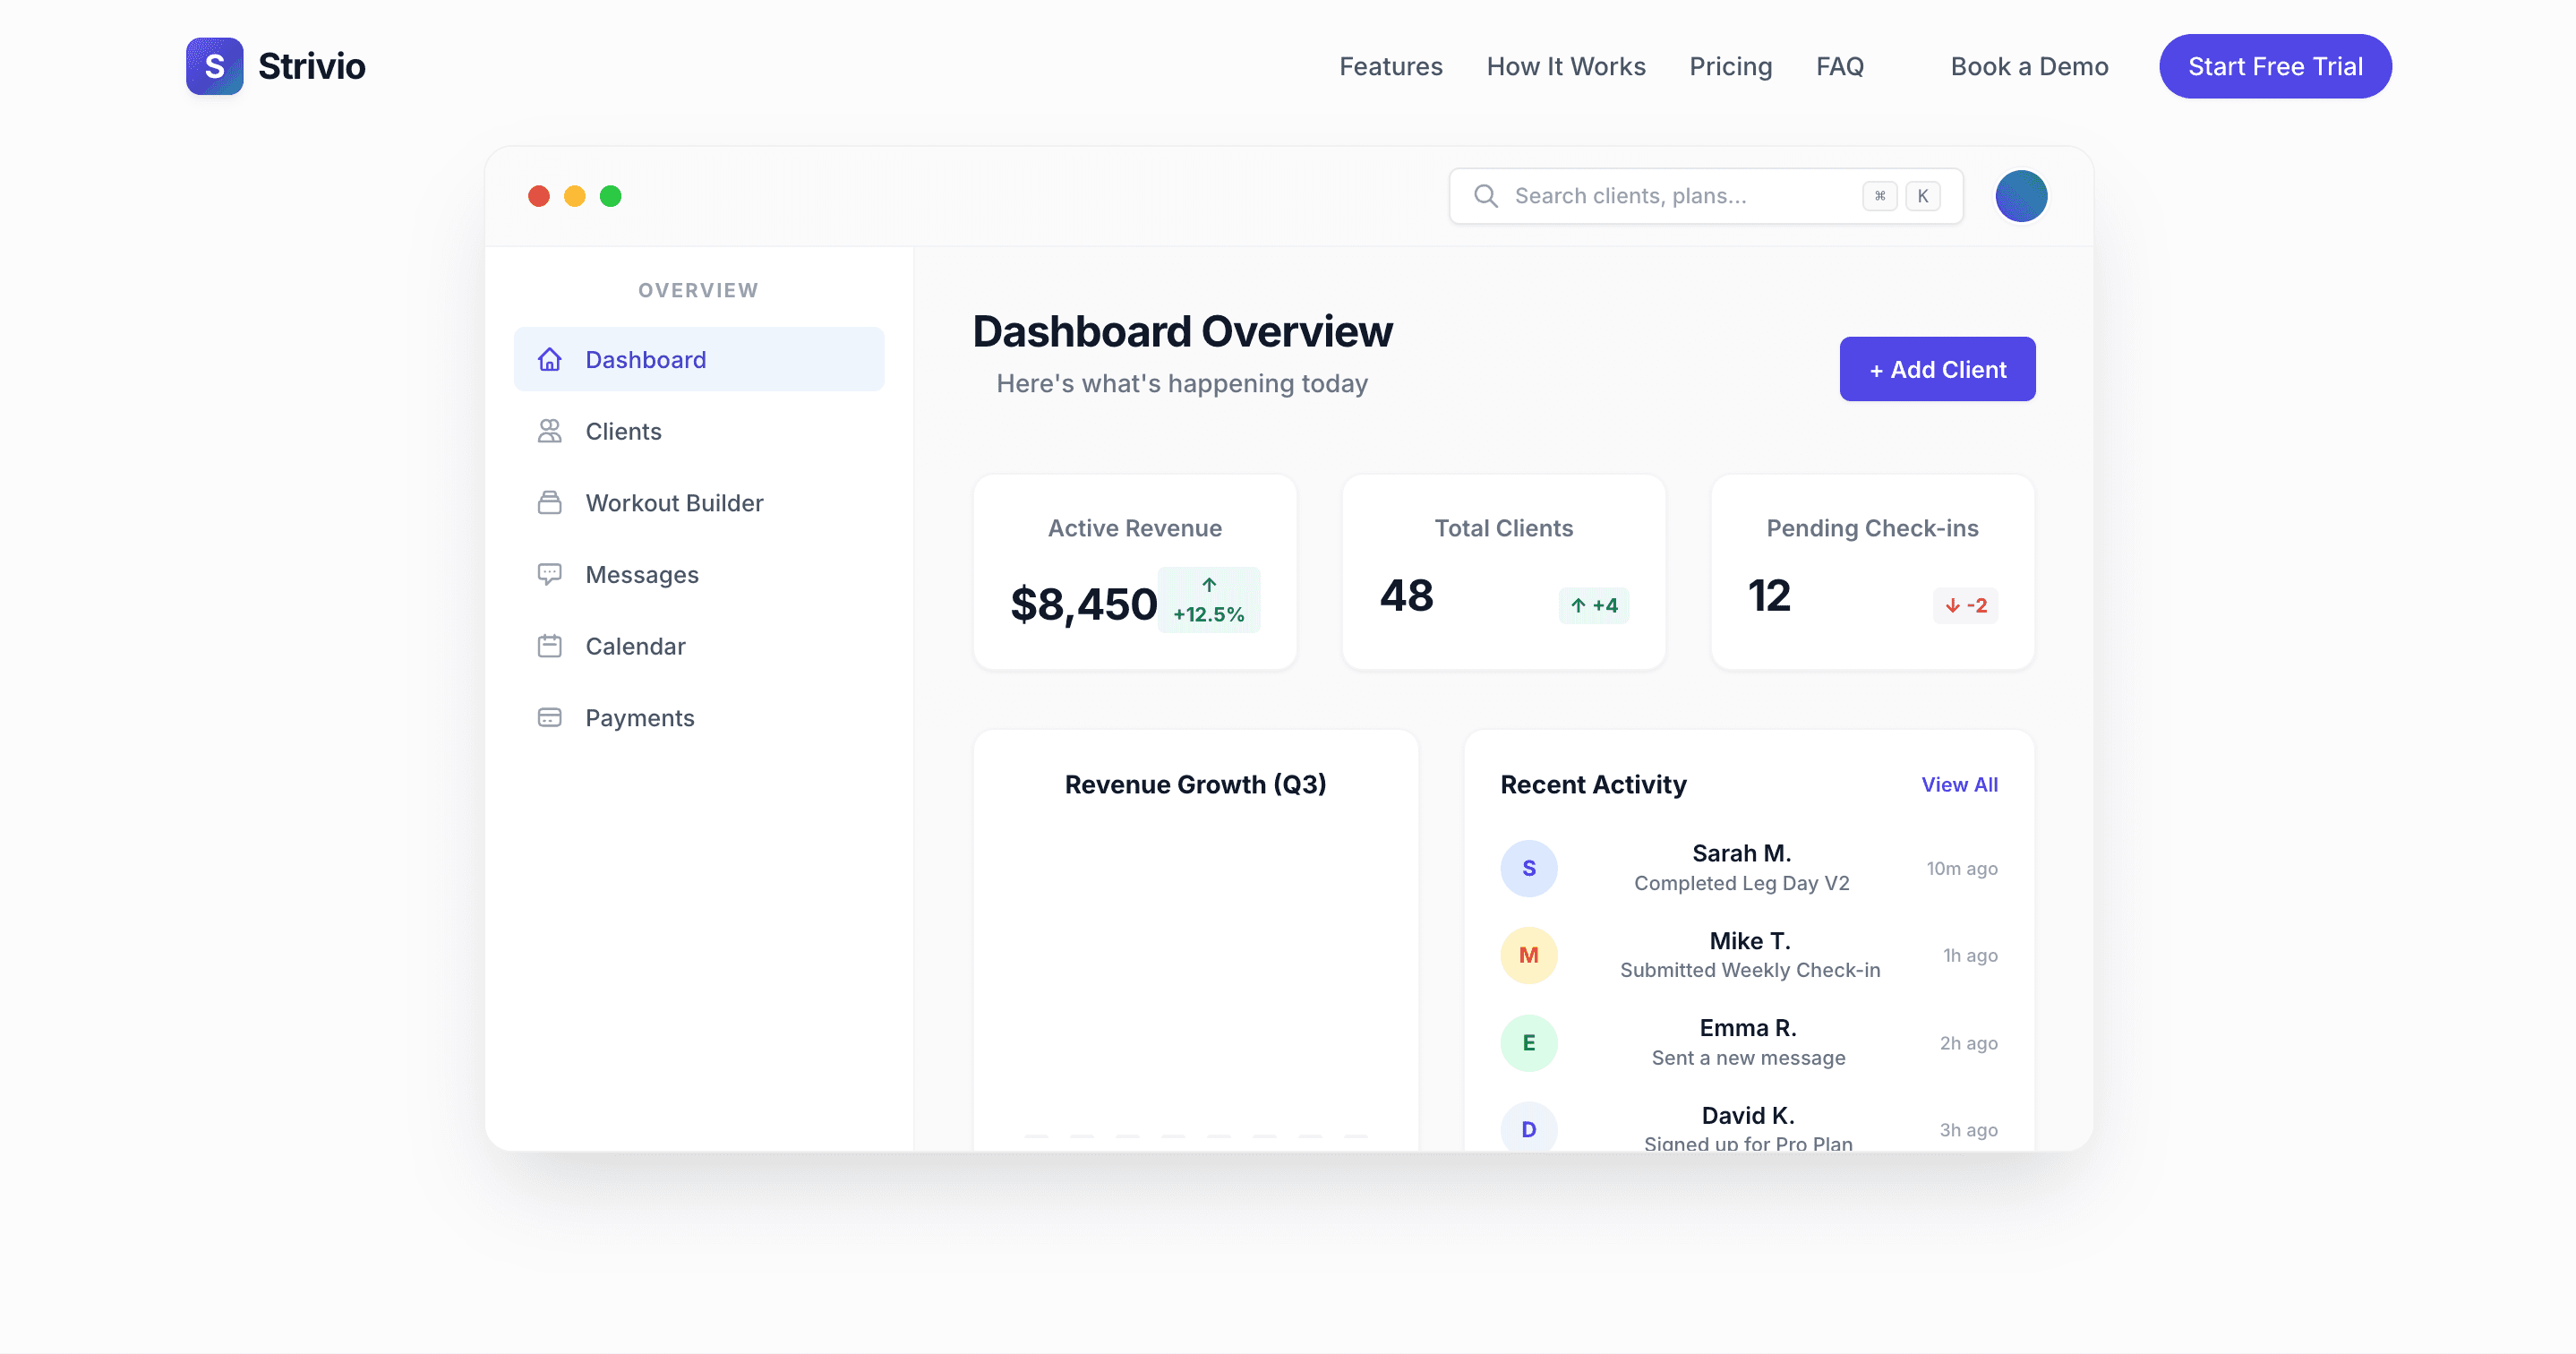Click the Book a Demo link

[x=2028, y=66]
